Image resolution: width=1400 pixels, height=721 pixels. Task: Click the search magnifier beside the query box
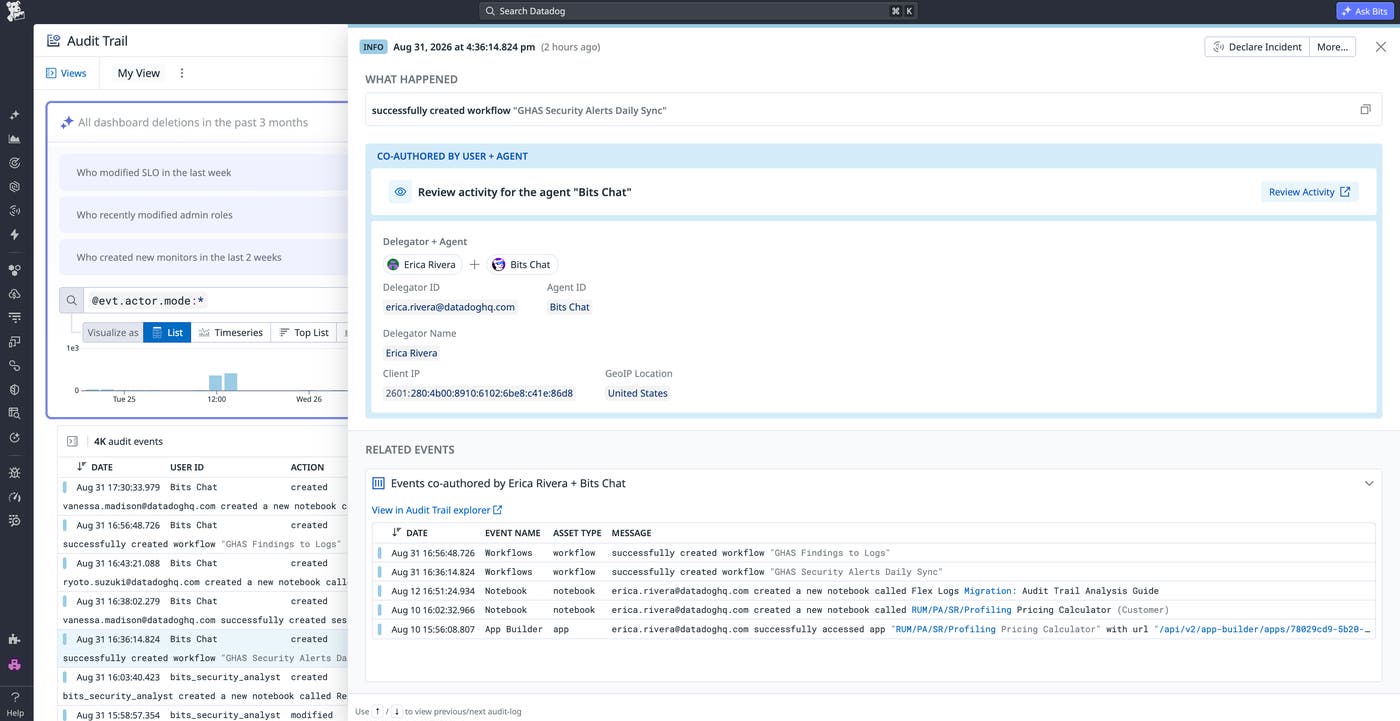click(72, 300)
